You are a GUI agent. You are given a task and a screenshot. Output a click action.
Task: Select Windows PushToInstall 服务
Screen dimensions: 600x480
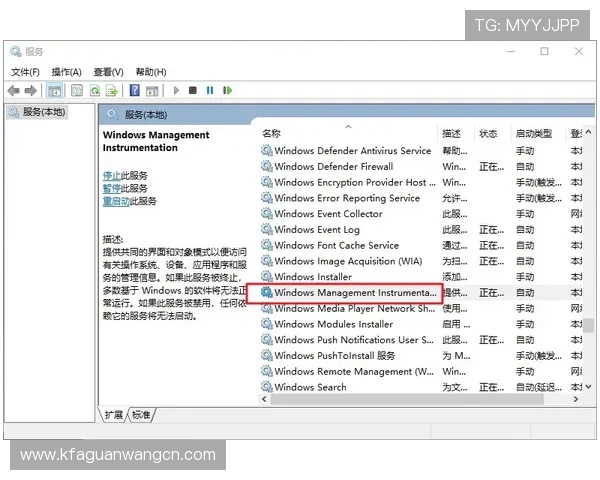[x=335, y=355]
